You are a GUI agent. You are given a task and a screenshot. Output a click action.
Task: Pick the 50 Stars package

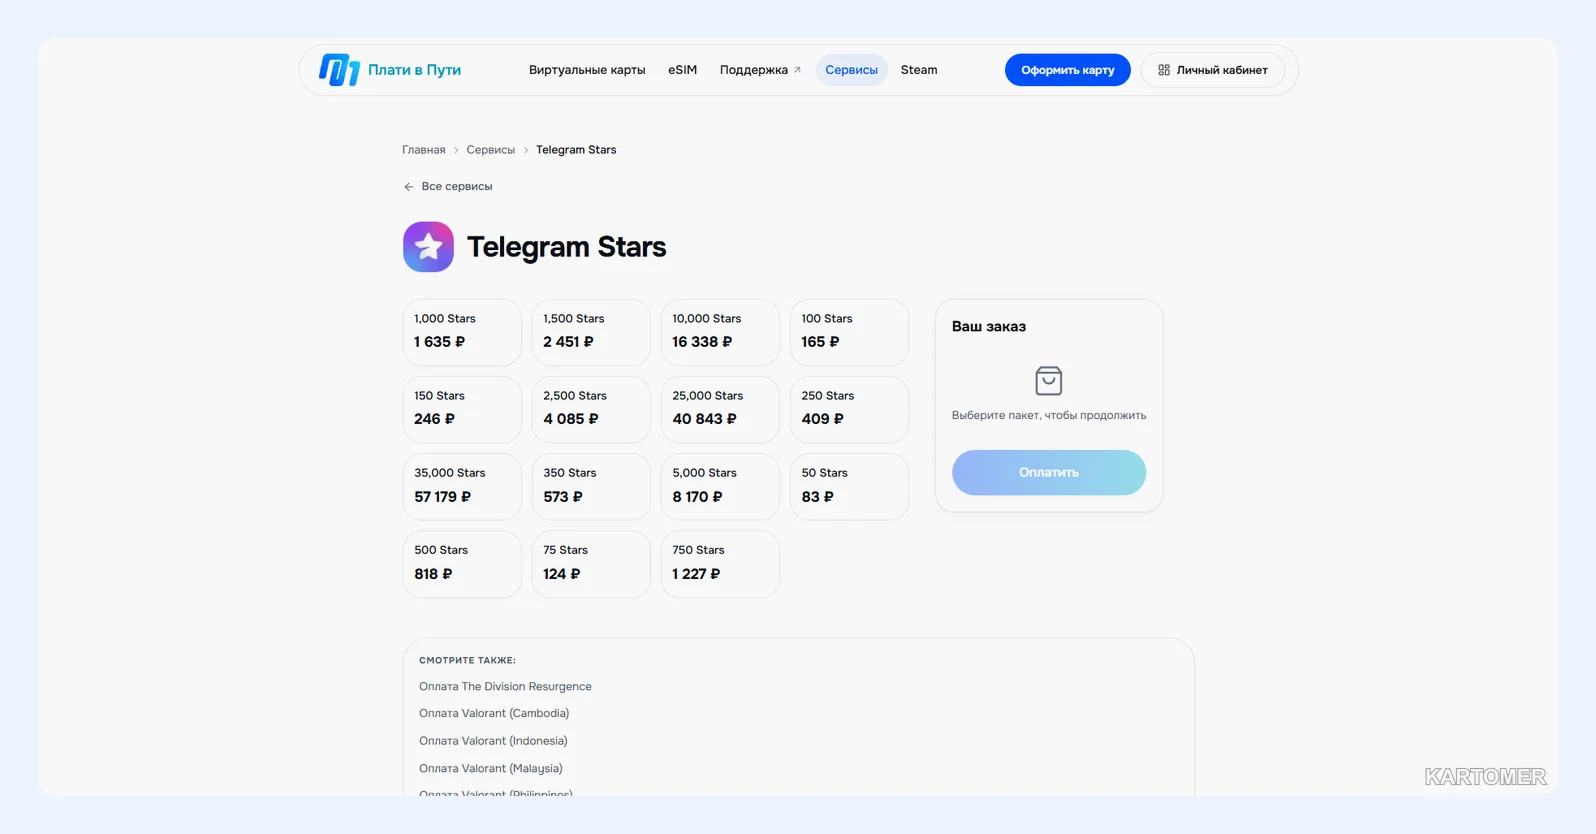click(849, 487)
